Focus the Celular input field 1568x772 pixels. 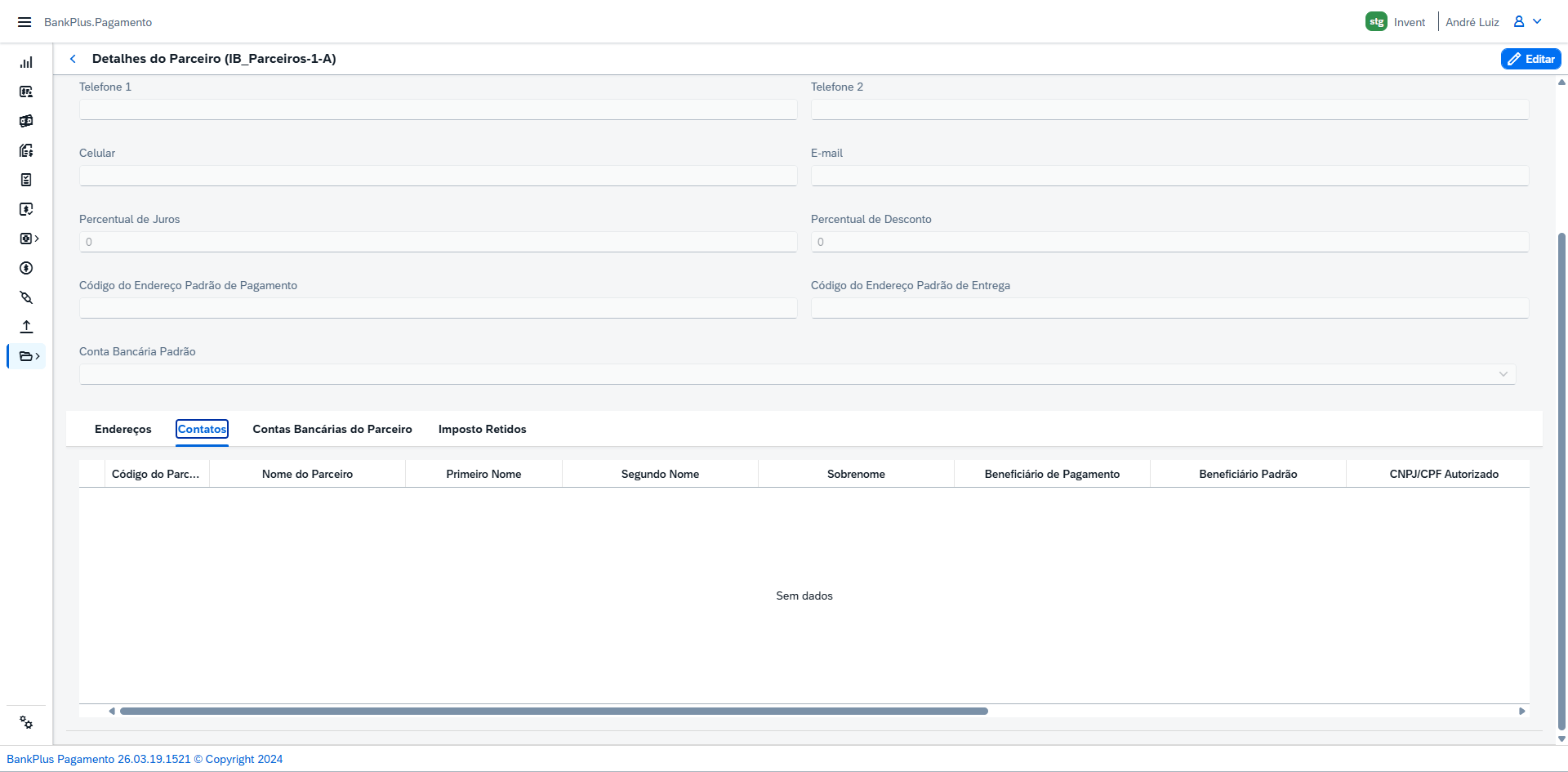pos(438,175)
